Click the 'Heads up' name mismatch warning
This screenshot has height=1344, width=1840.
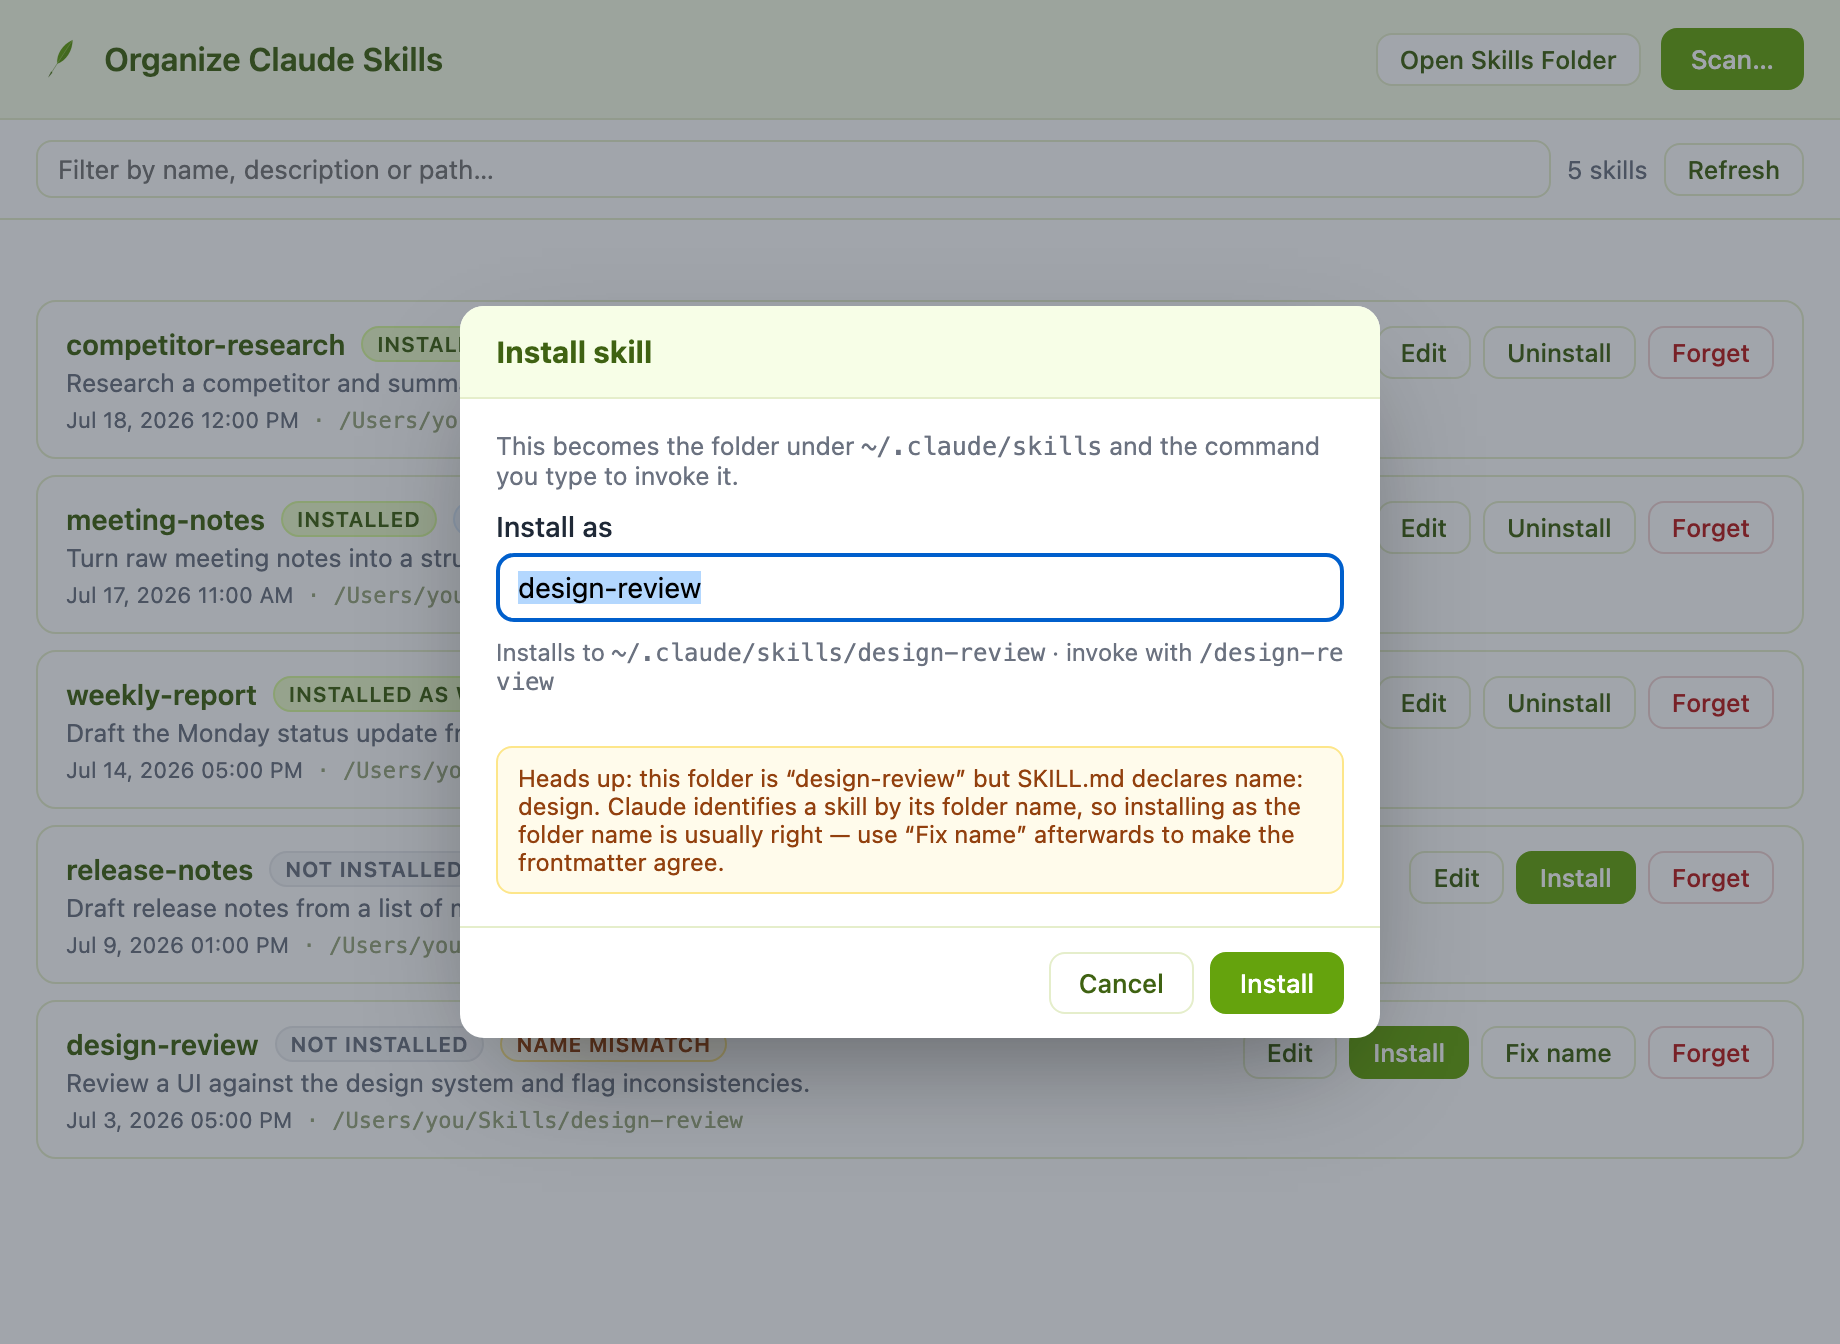pyautogui.click(x=920, y=820)
